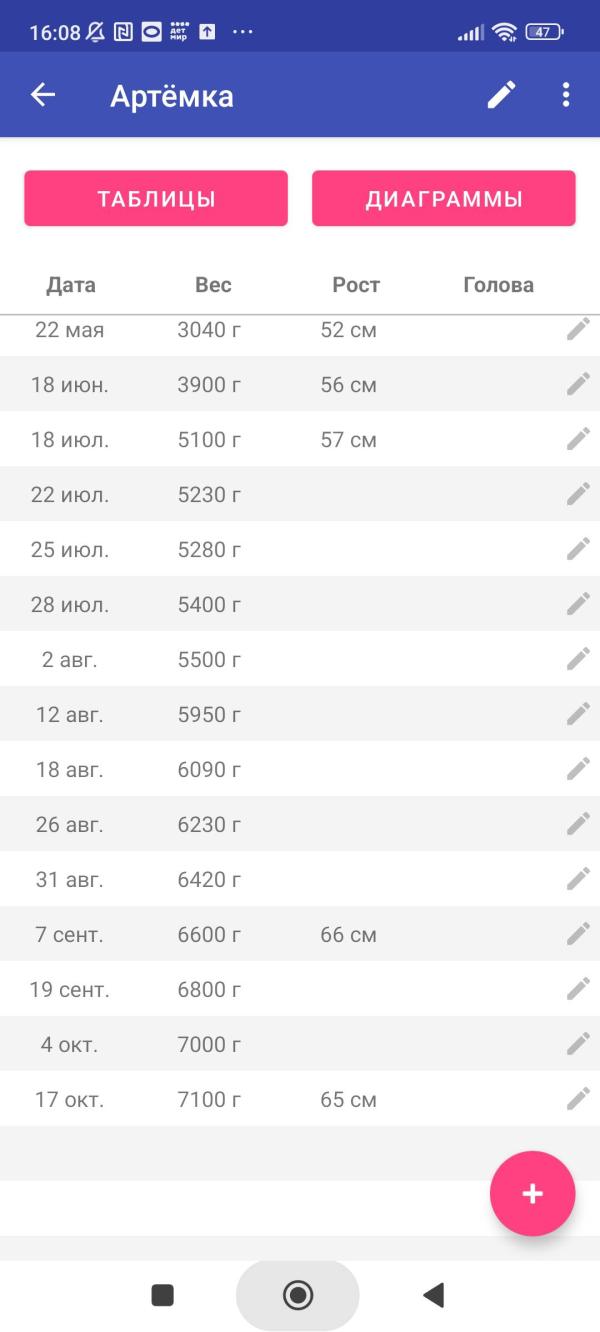Tap the back arrow next to Артёмка

tap(43, 95)
